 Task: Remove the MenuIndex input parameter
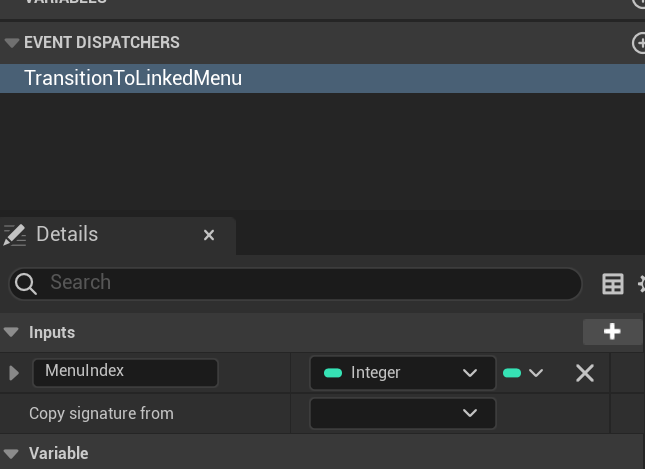(x=585, y=373)
